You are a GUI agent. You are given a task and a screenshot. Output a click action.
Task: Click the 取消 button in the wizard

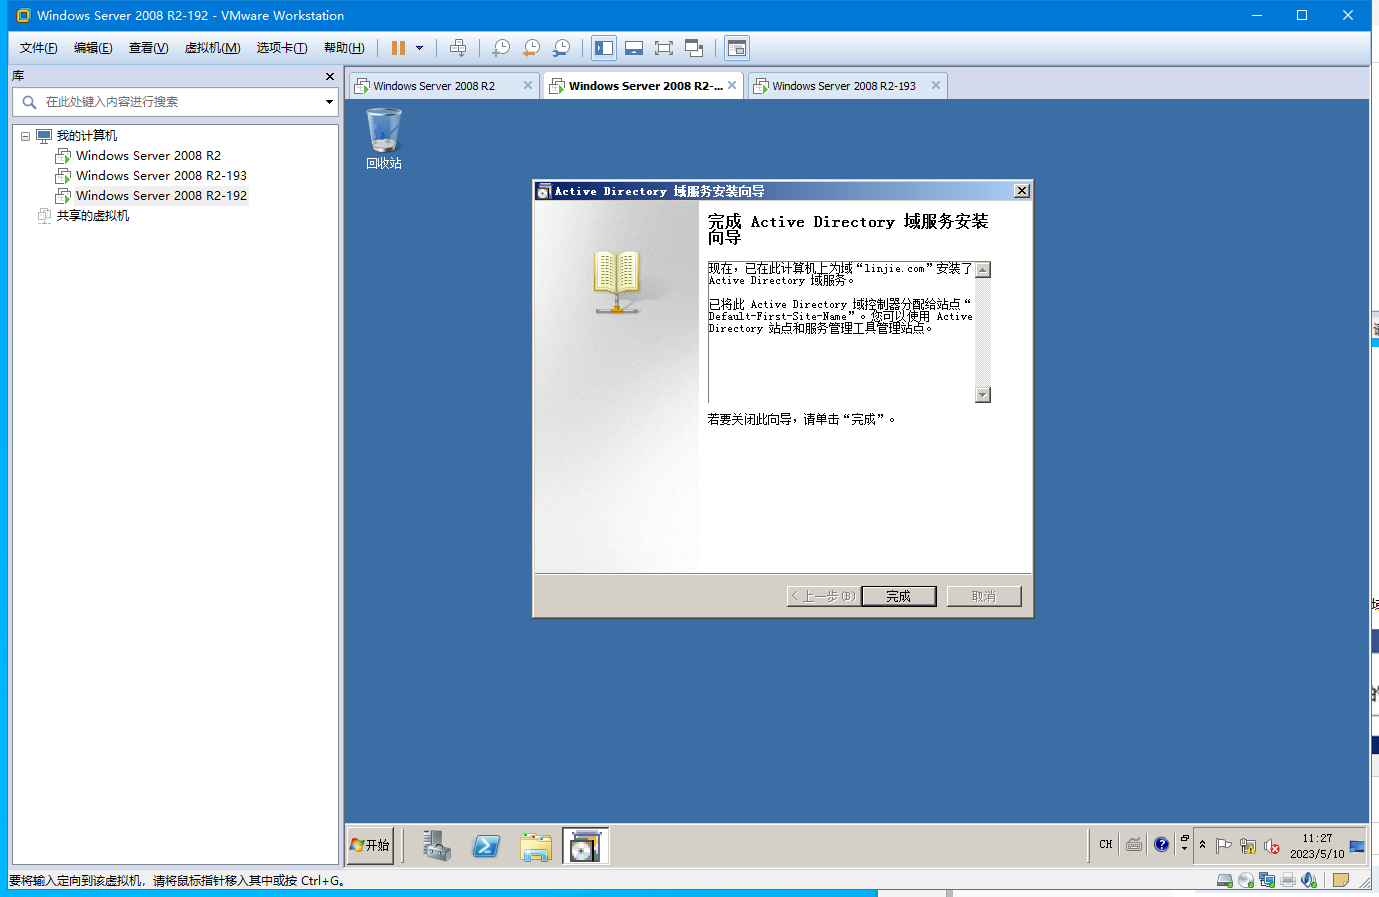point(984,596)
